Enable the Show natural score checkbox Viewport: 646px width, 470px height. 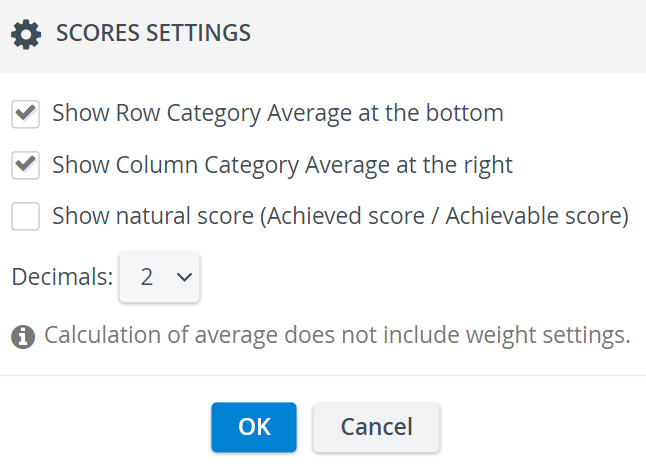coord(26,216)
